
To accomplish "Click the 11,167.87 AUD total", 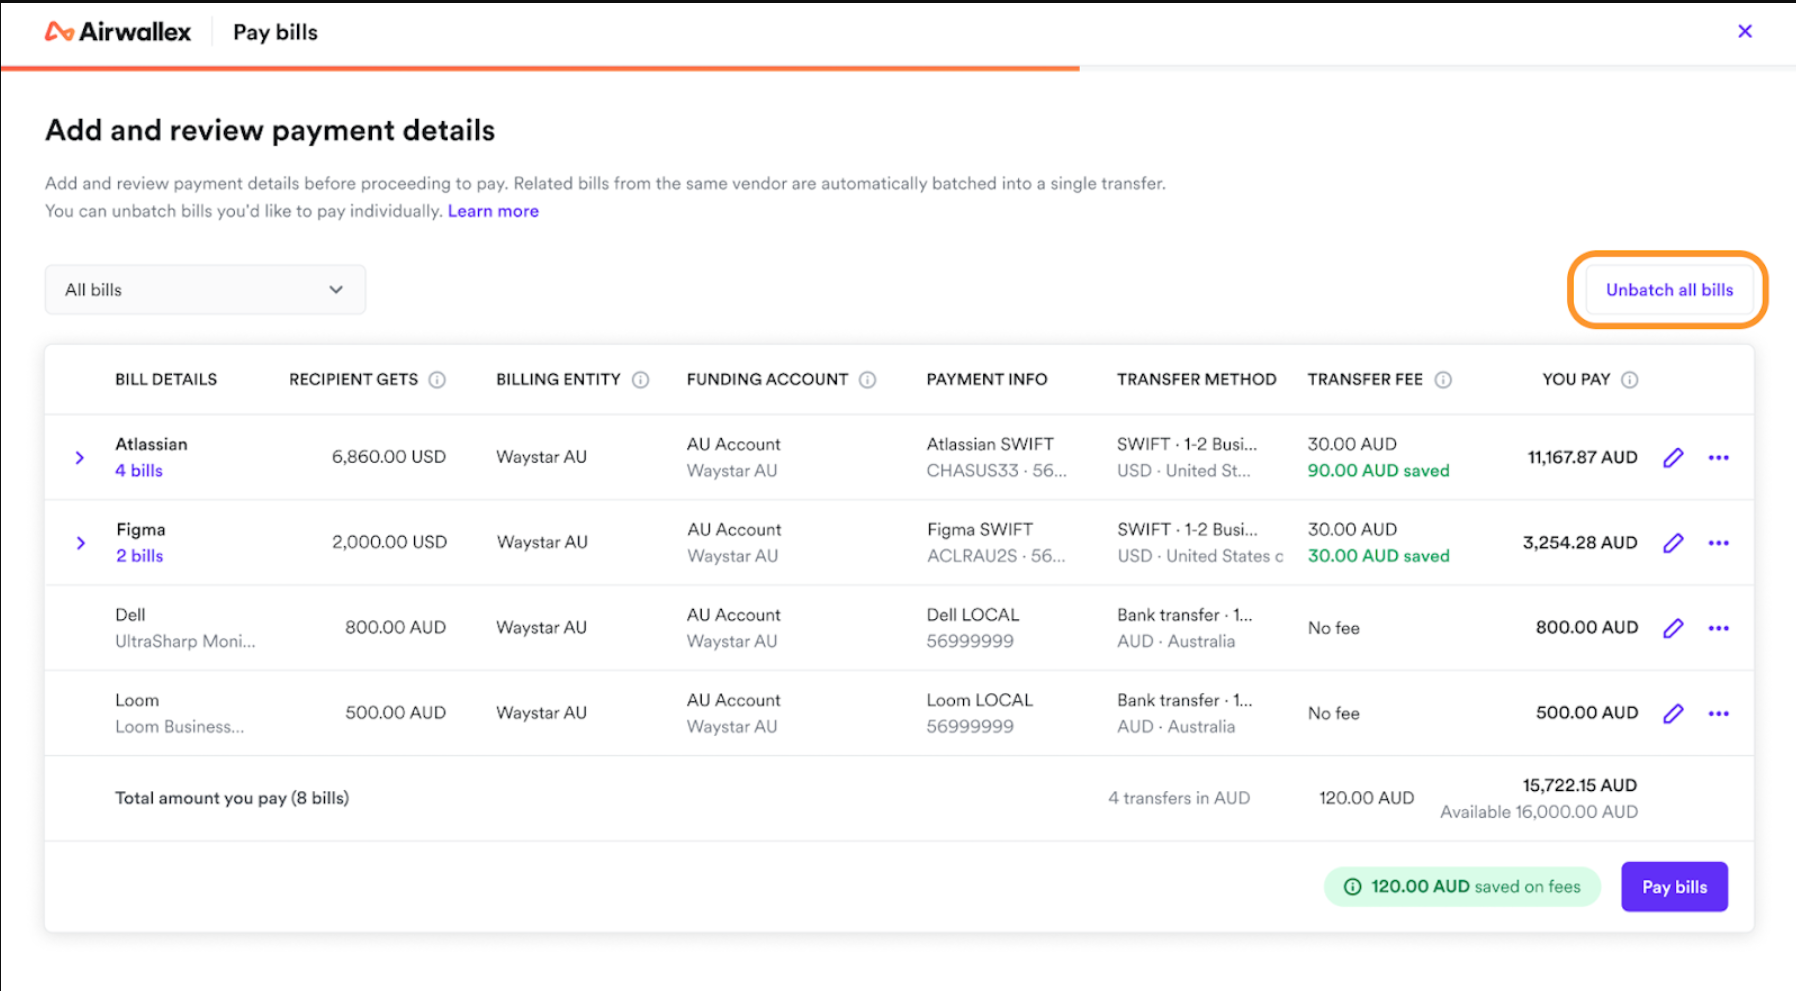I will tap(1582, 458).
